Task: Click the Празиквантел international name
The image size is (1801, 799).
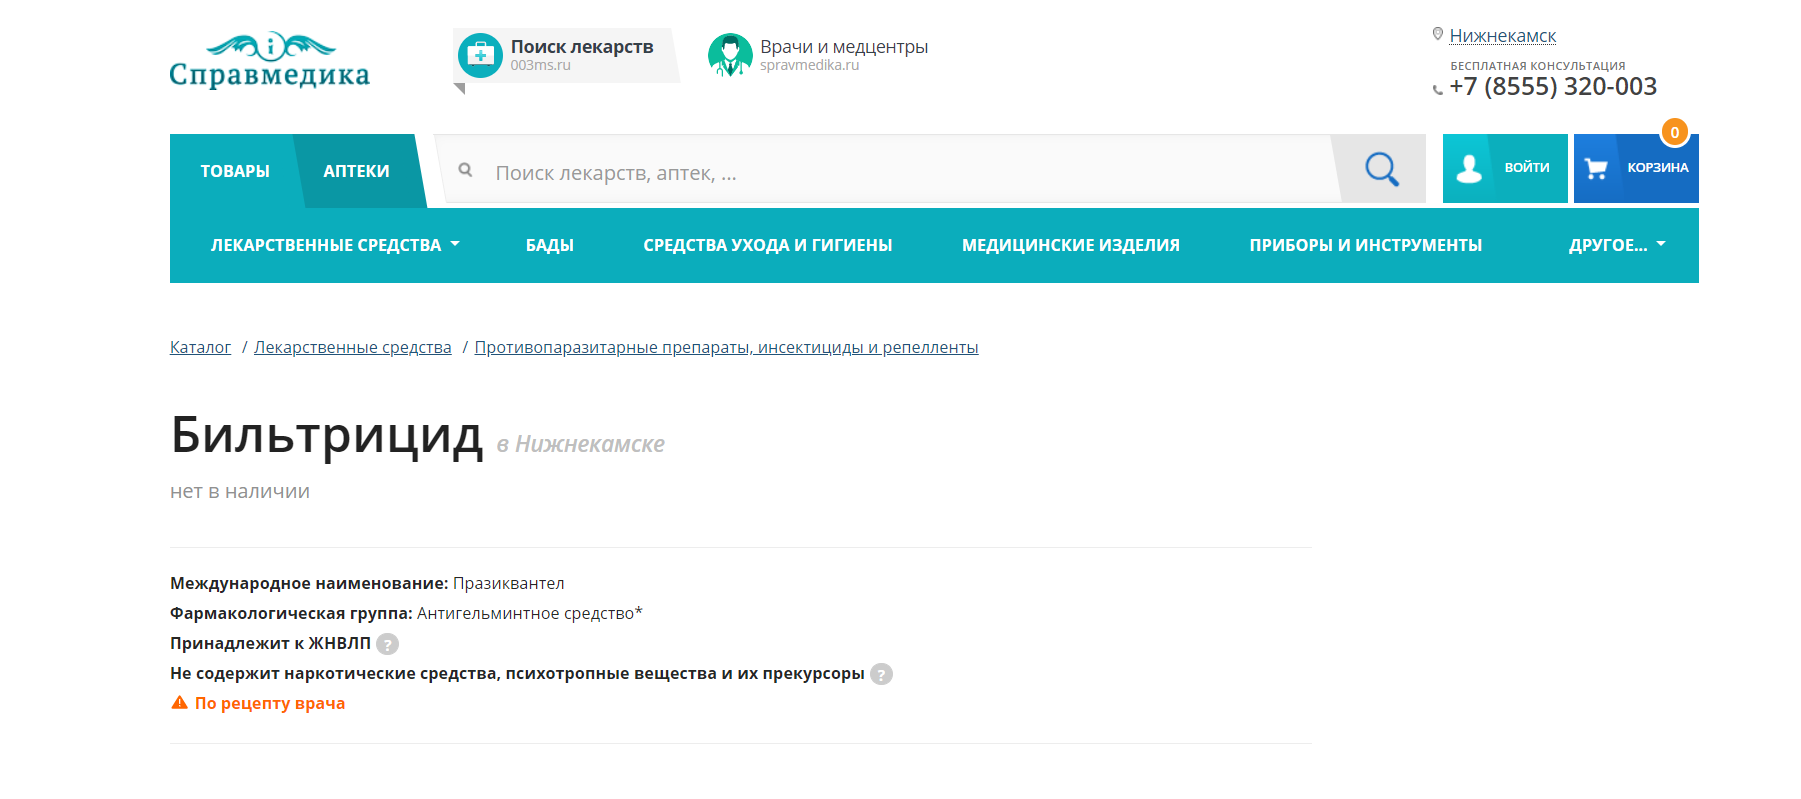Action: click(509, 583)
